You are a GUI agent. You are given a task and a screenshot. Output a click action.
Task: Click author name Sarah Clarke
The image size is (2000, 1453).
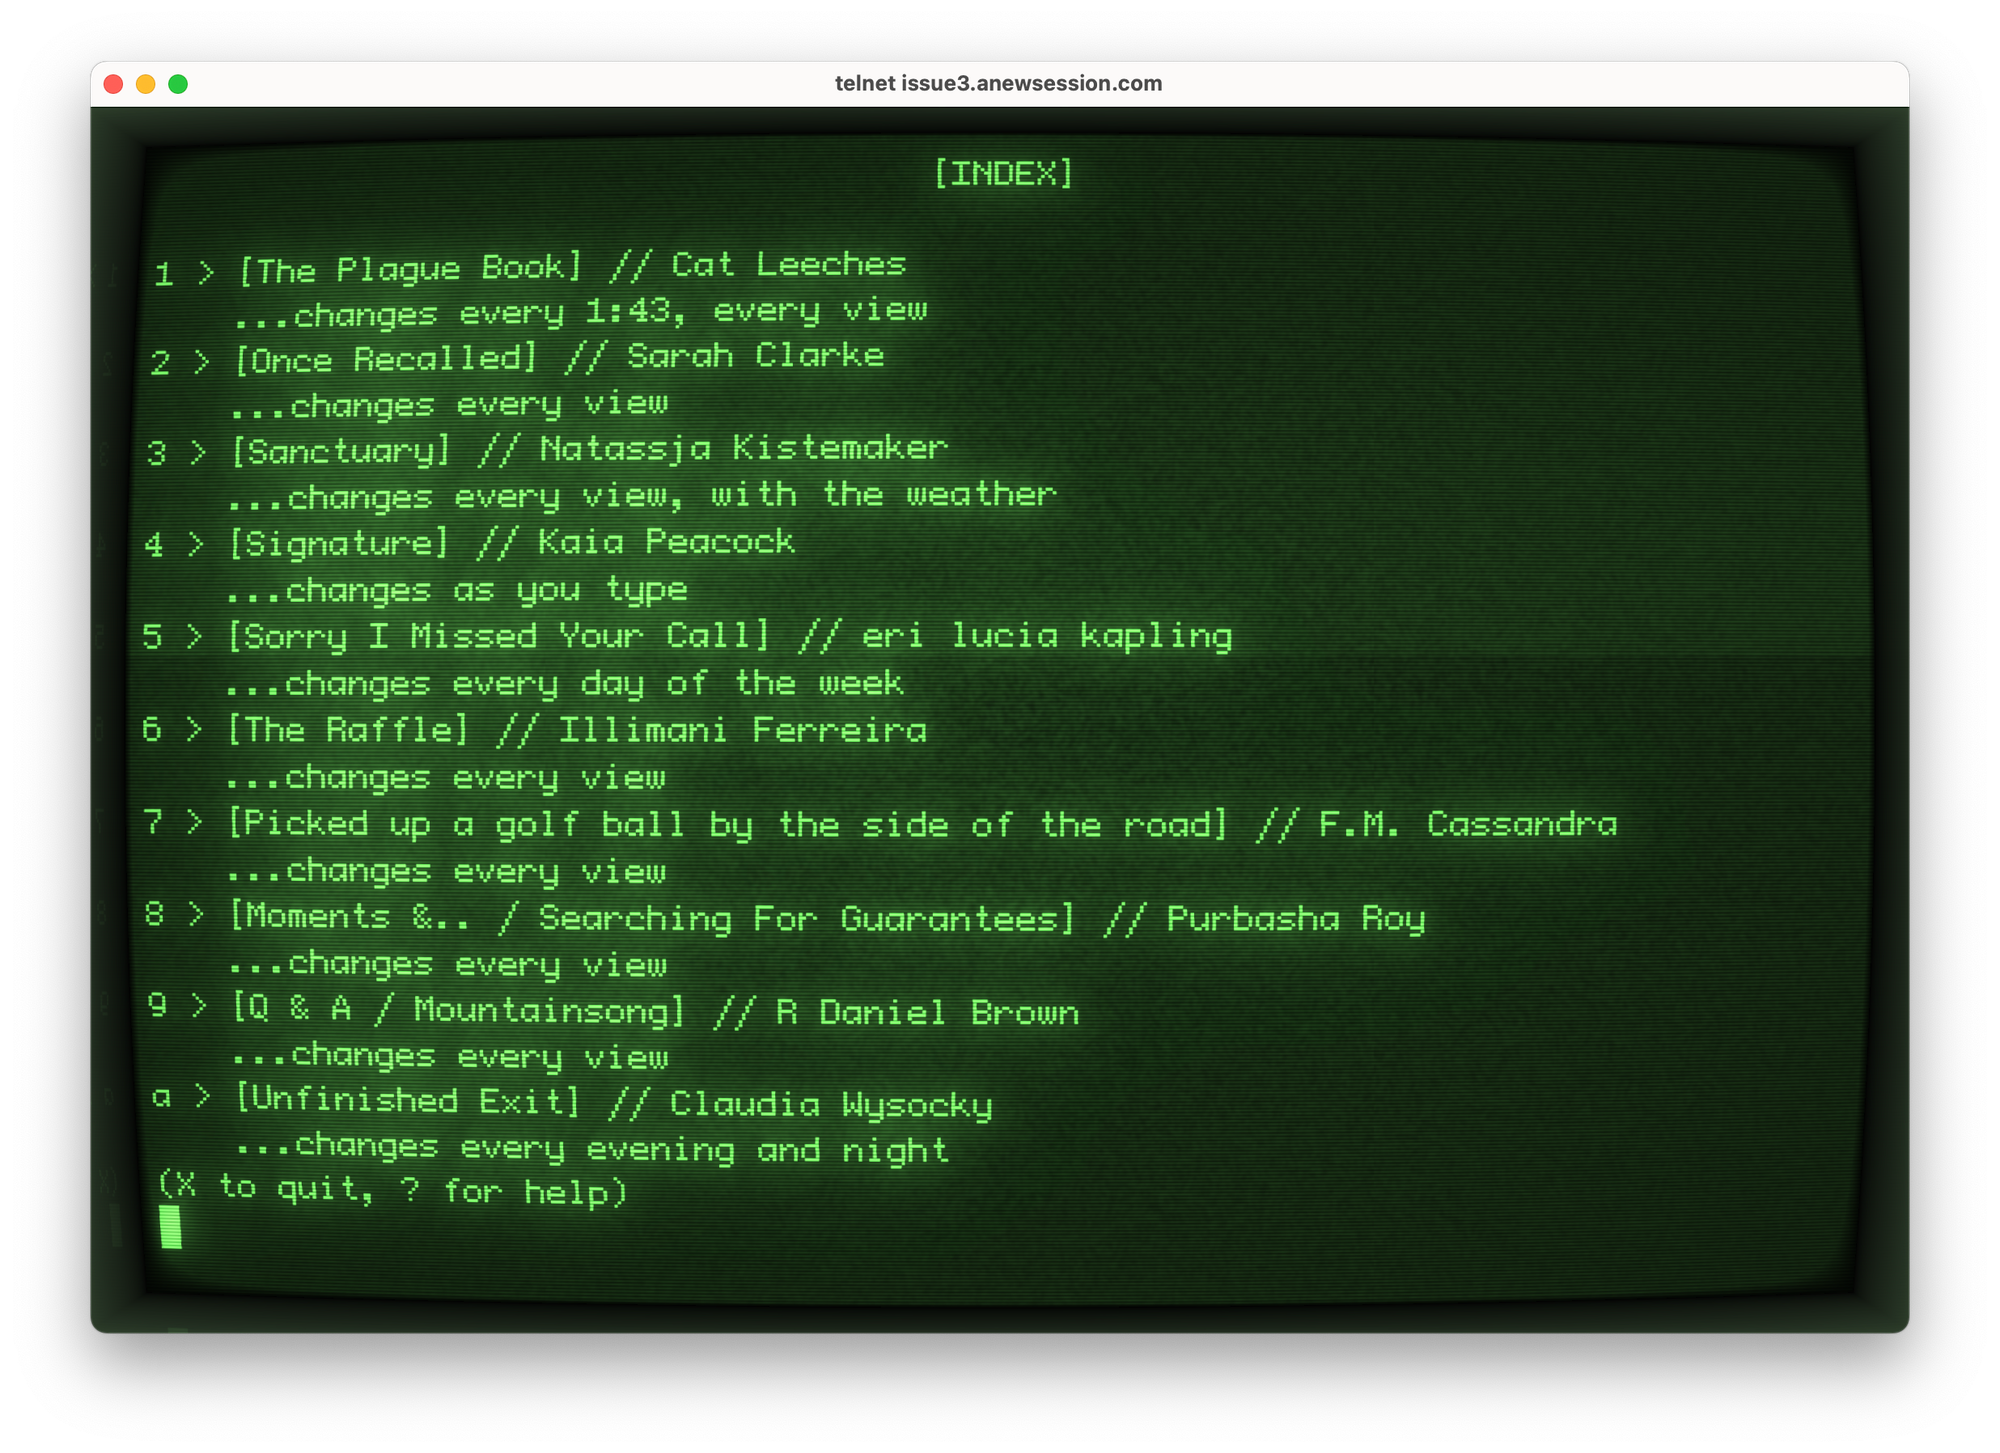(755, 355)
